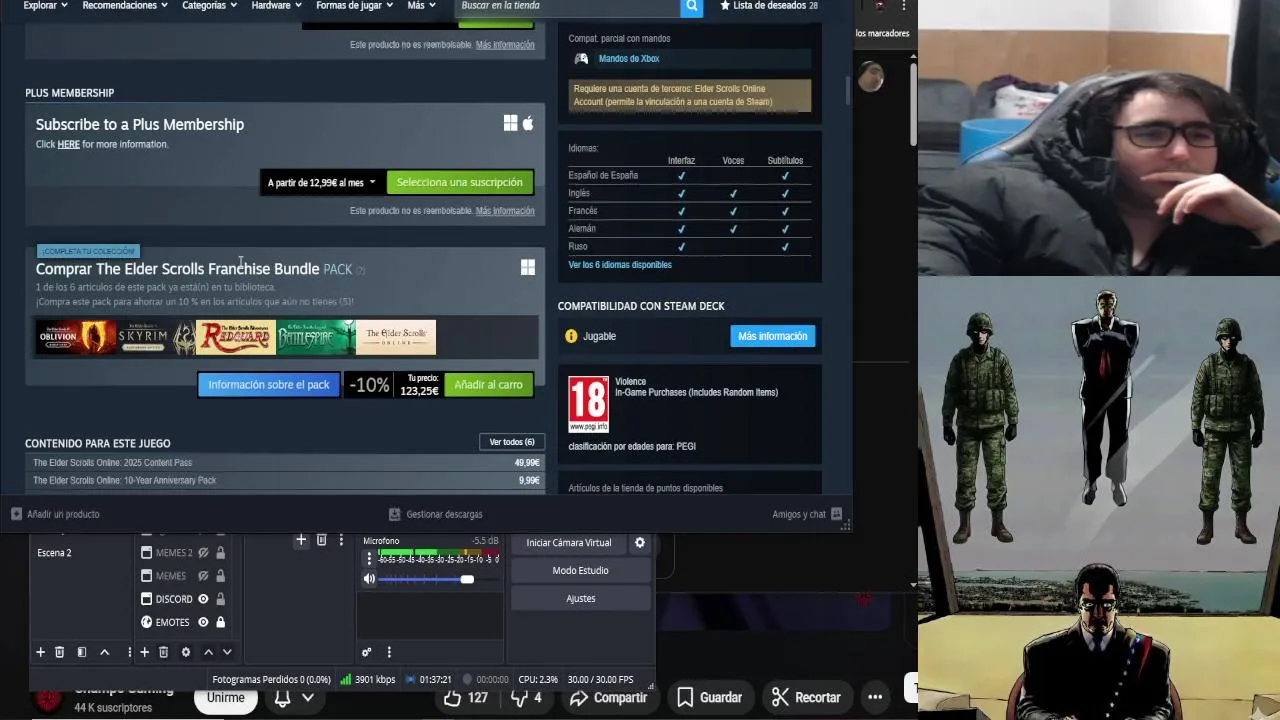Open the Explorar dropdown in Steam nav
The image size is (1280, 720).
(45, 6)
